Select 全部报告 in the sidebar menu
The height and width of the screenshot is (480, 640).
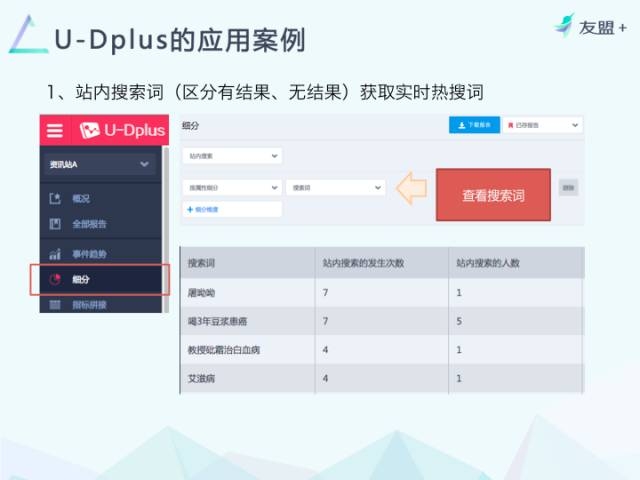point(89,224)
